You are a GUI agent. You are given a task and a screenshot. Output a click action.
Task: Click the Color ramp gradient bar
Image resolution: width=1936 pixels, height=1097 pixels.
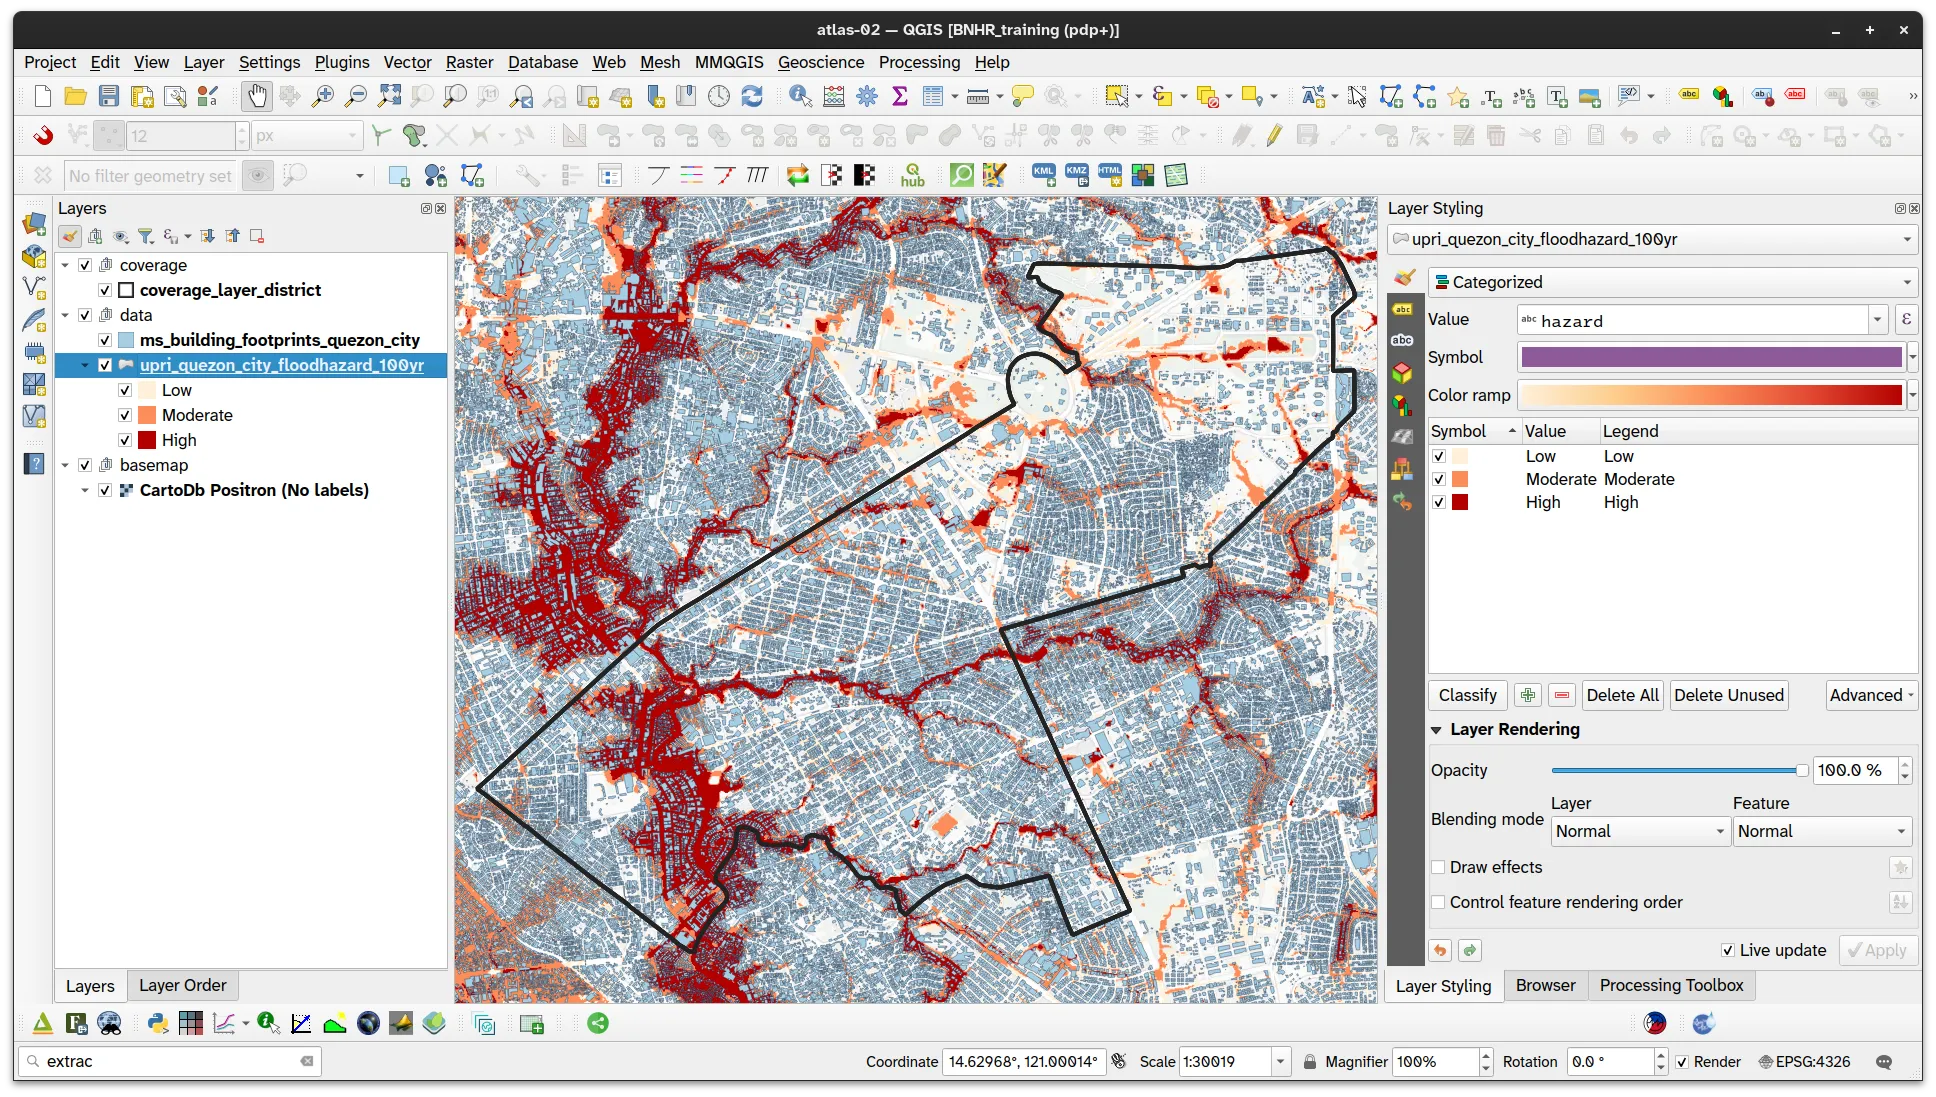pyautogui.click(x=1710, y=395)
